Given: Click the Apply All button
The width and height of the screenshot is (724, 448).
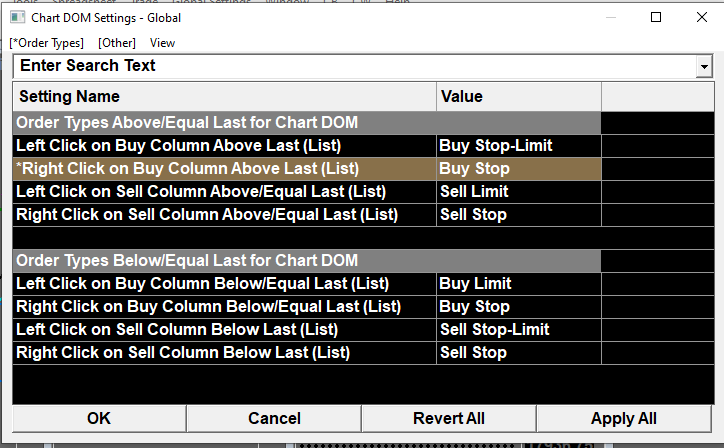Looking at the screenshot, I should [x=623, y=418].
